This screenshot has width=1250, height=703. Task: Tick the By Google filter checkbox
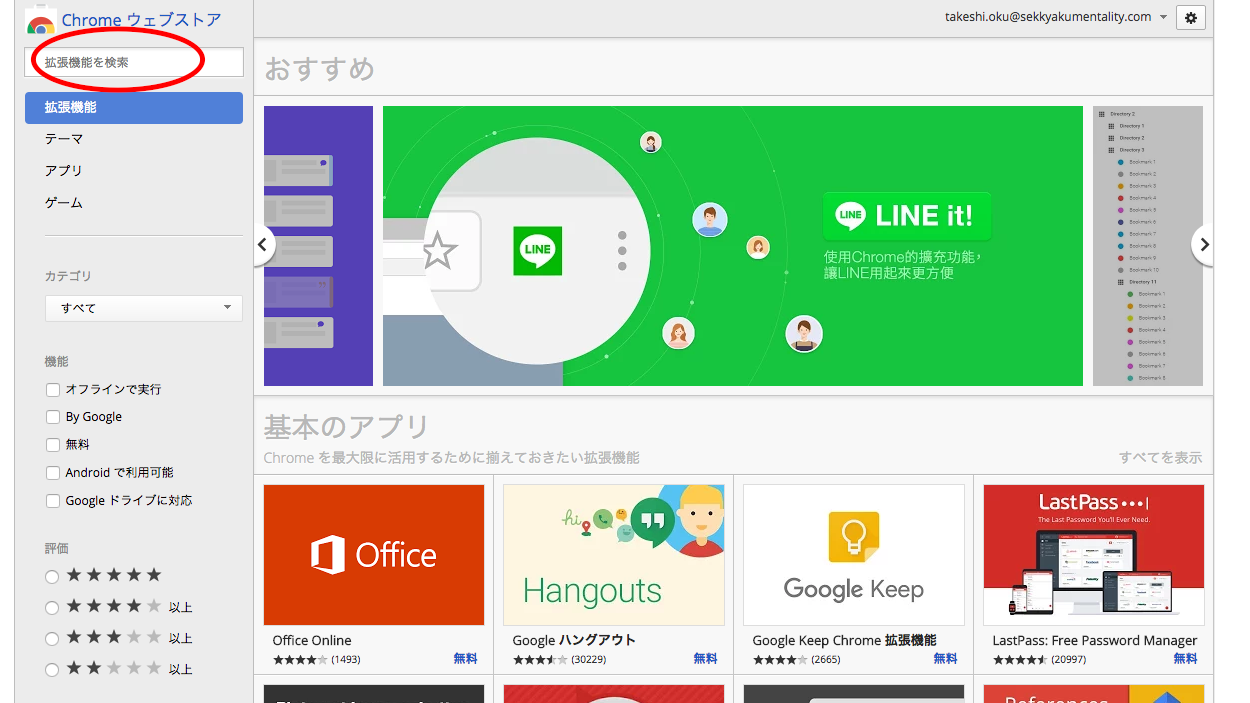point(53,417)
